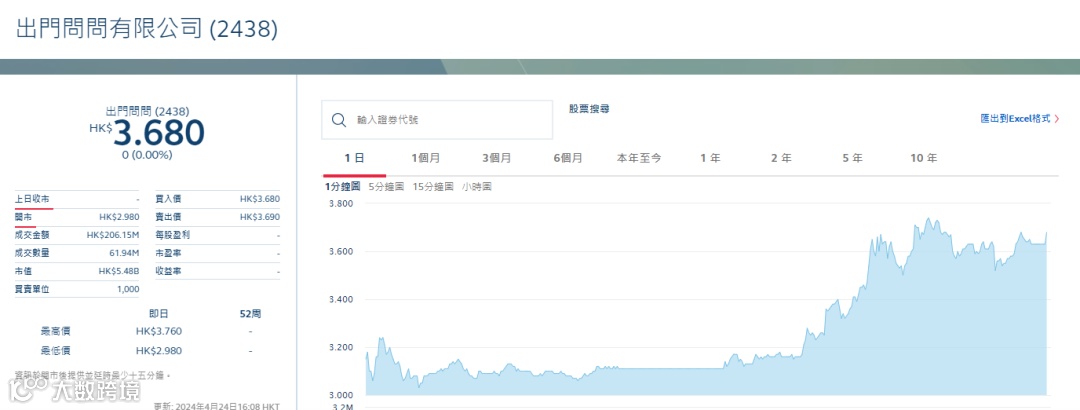The width and height of the screenshot is (1080, 410).
Task: Click the 3.800 y-axis label
Action: 341,204
